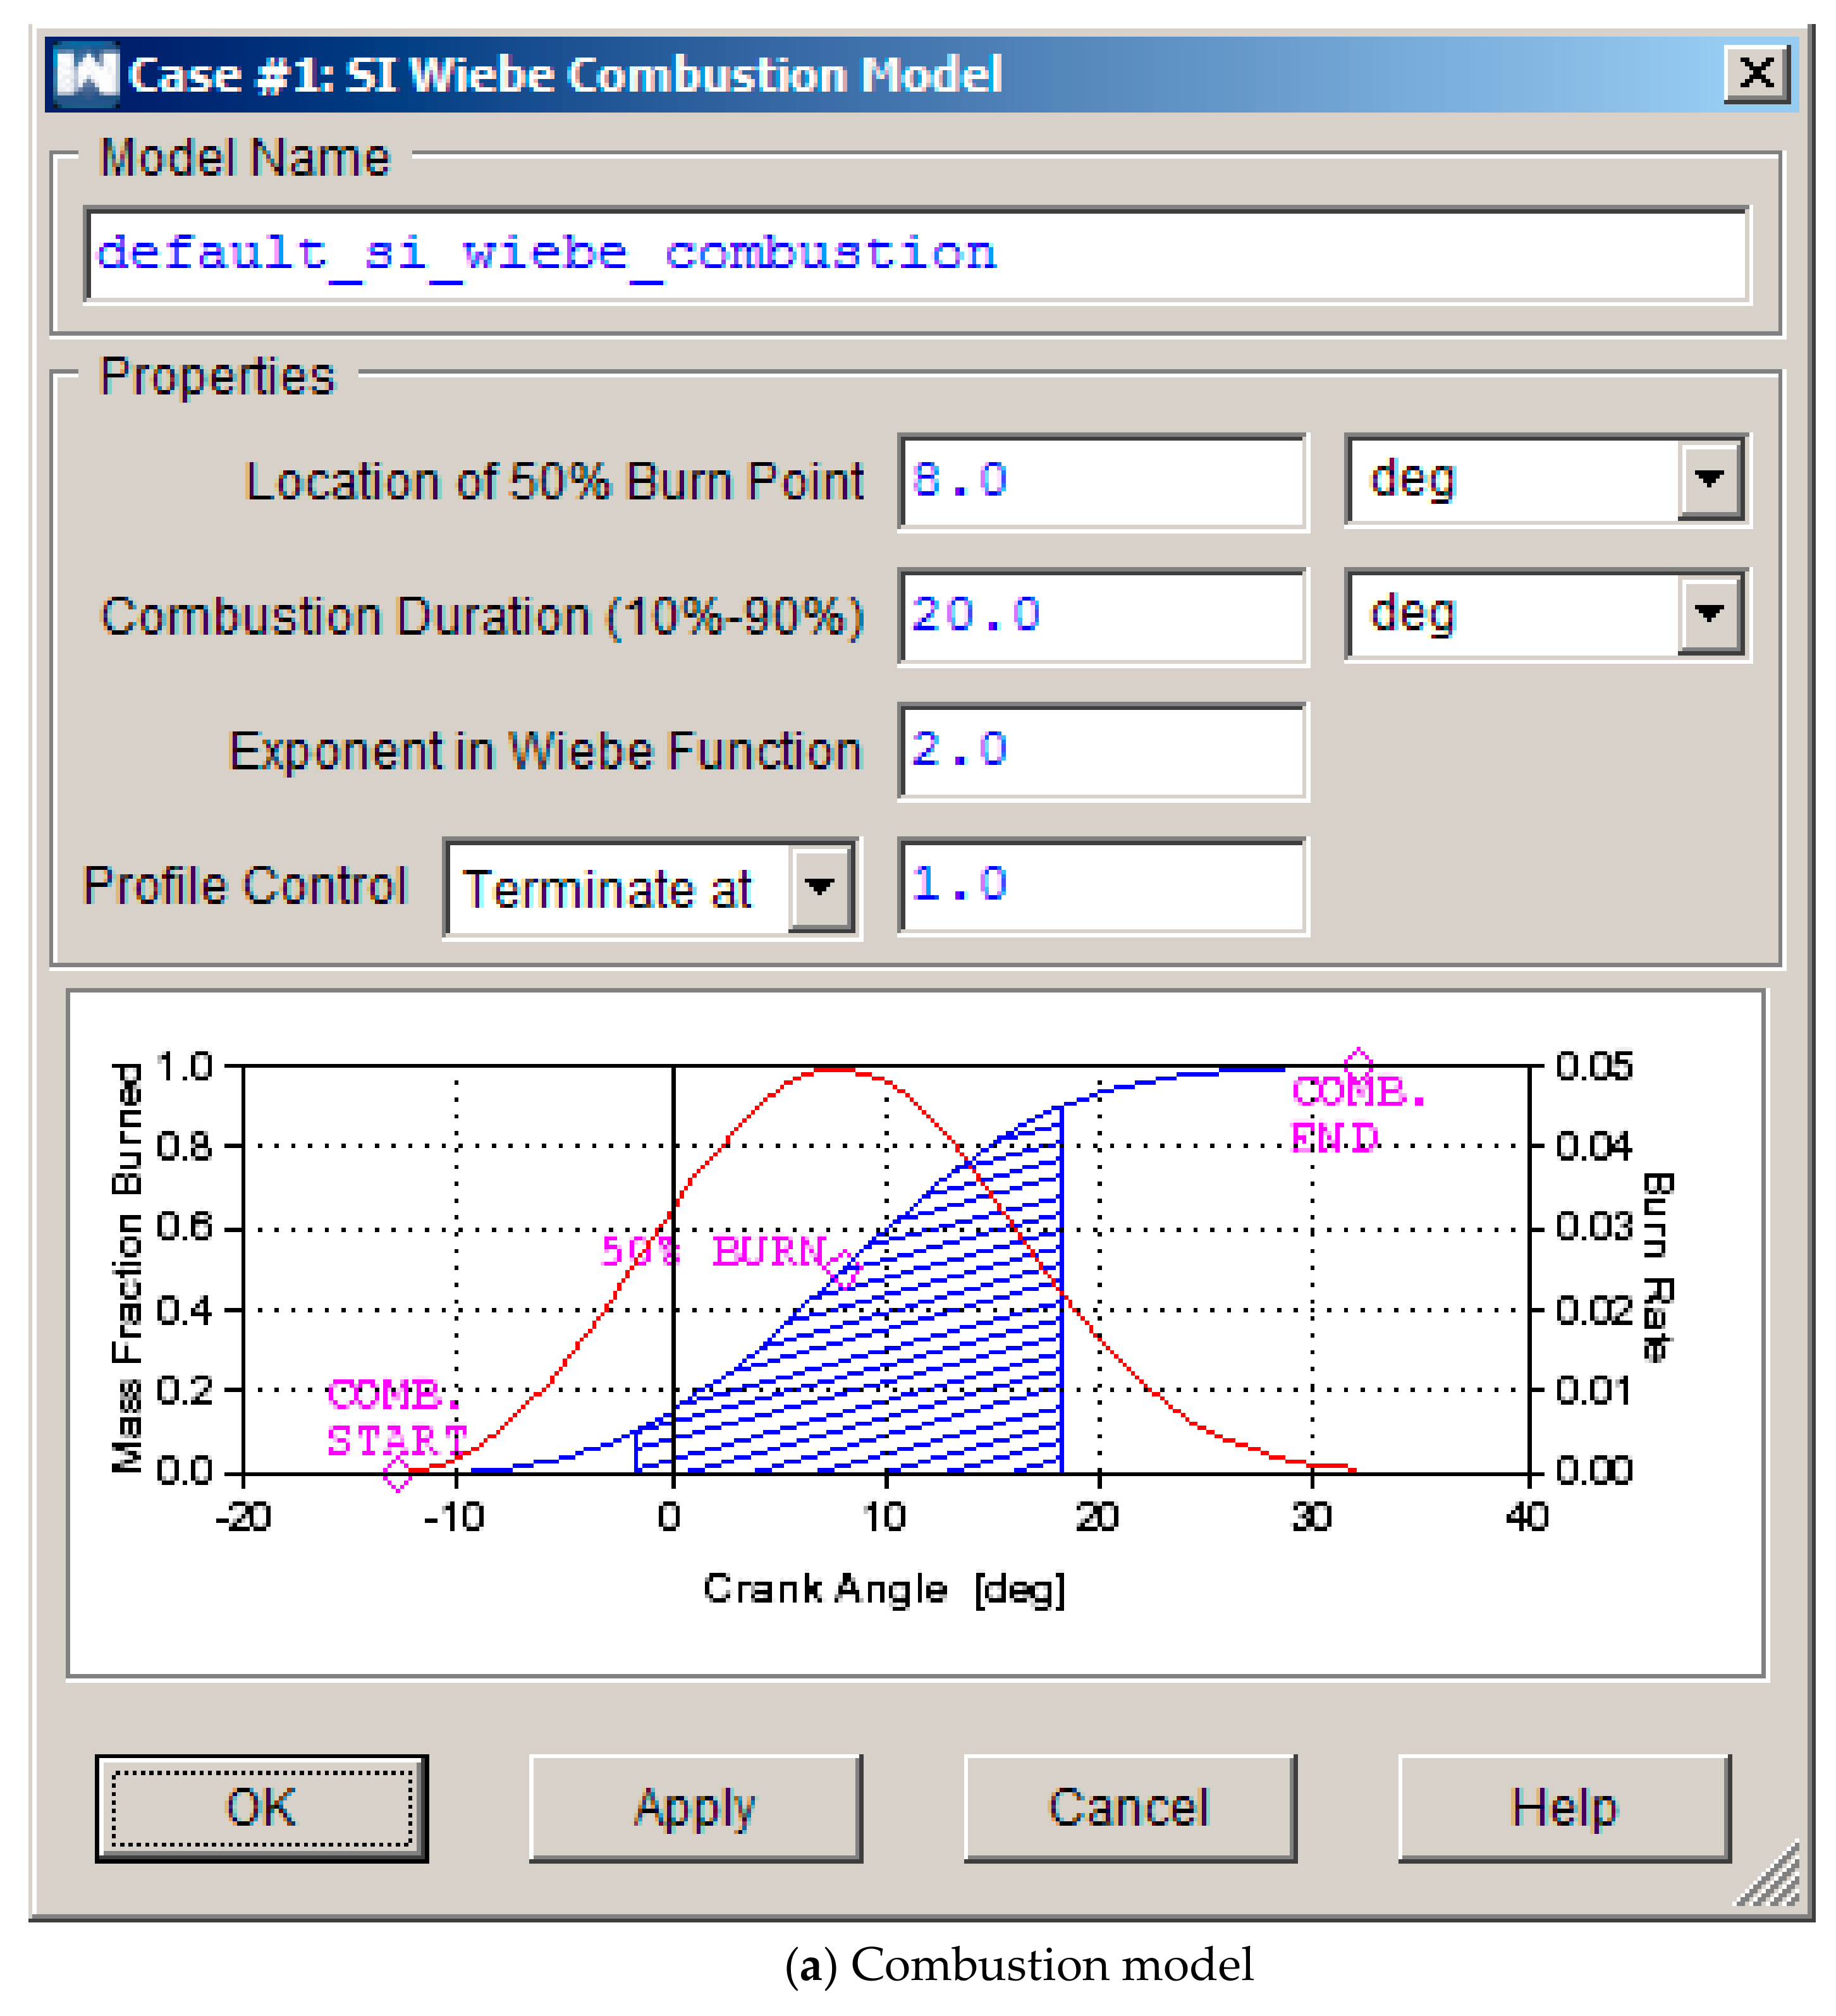Click the Wiebe Function exponent field
Viewport: 1836px width, 2016px height.
pos(1102,751)
